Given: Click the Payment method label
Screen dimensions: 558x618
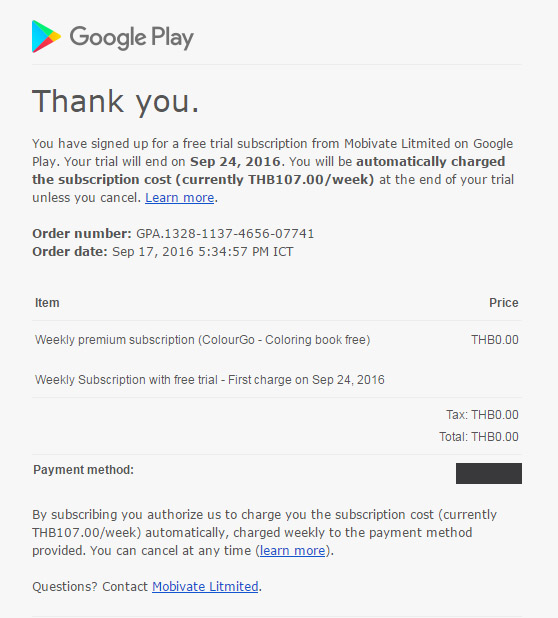Looking at the screenshot, I should [x=84, y=470].
